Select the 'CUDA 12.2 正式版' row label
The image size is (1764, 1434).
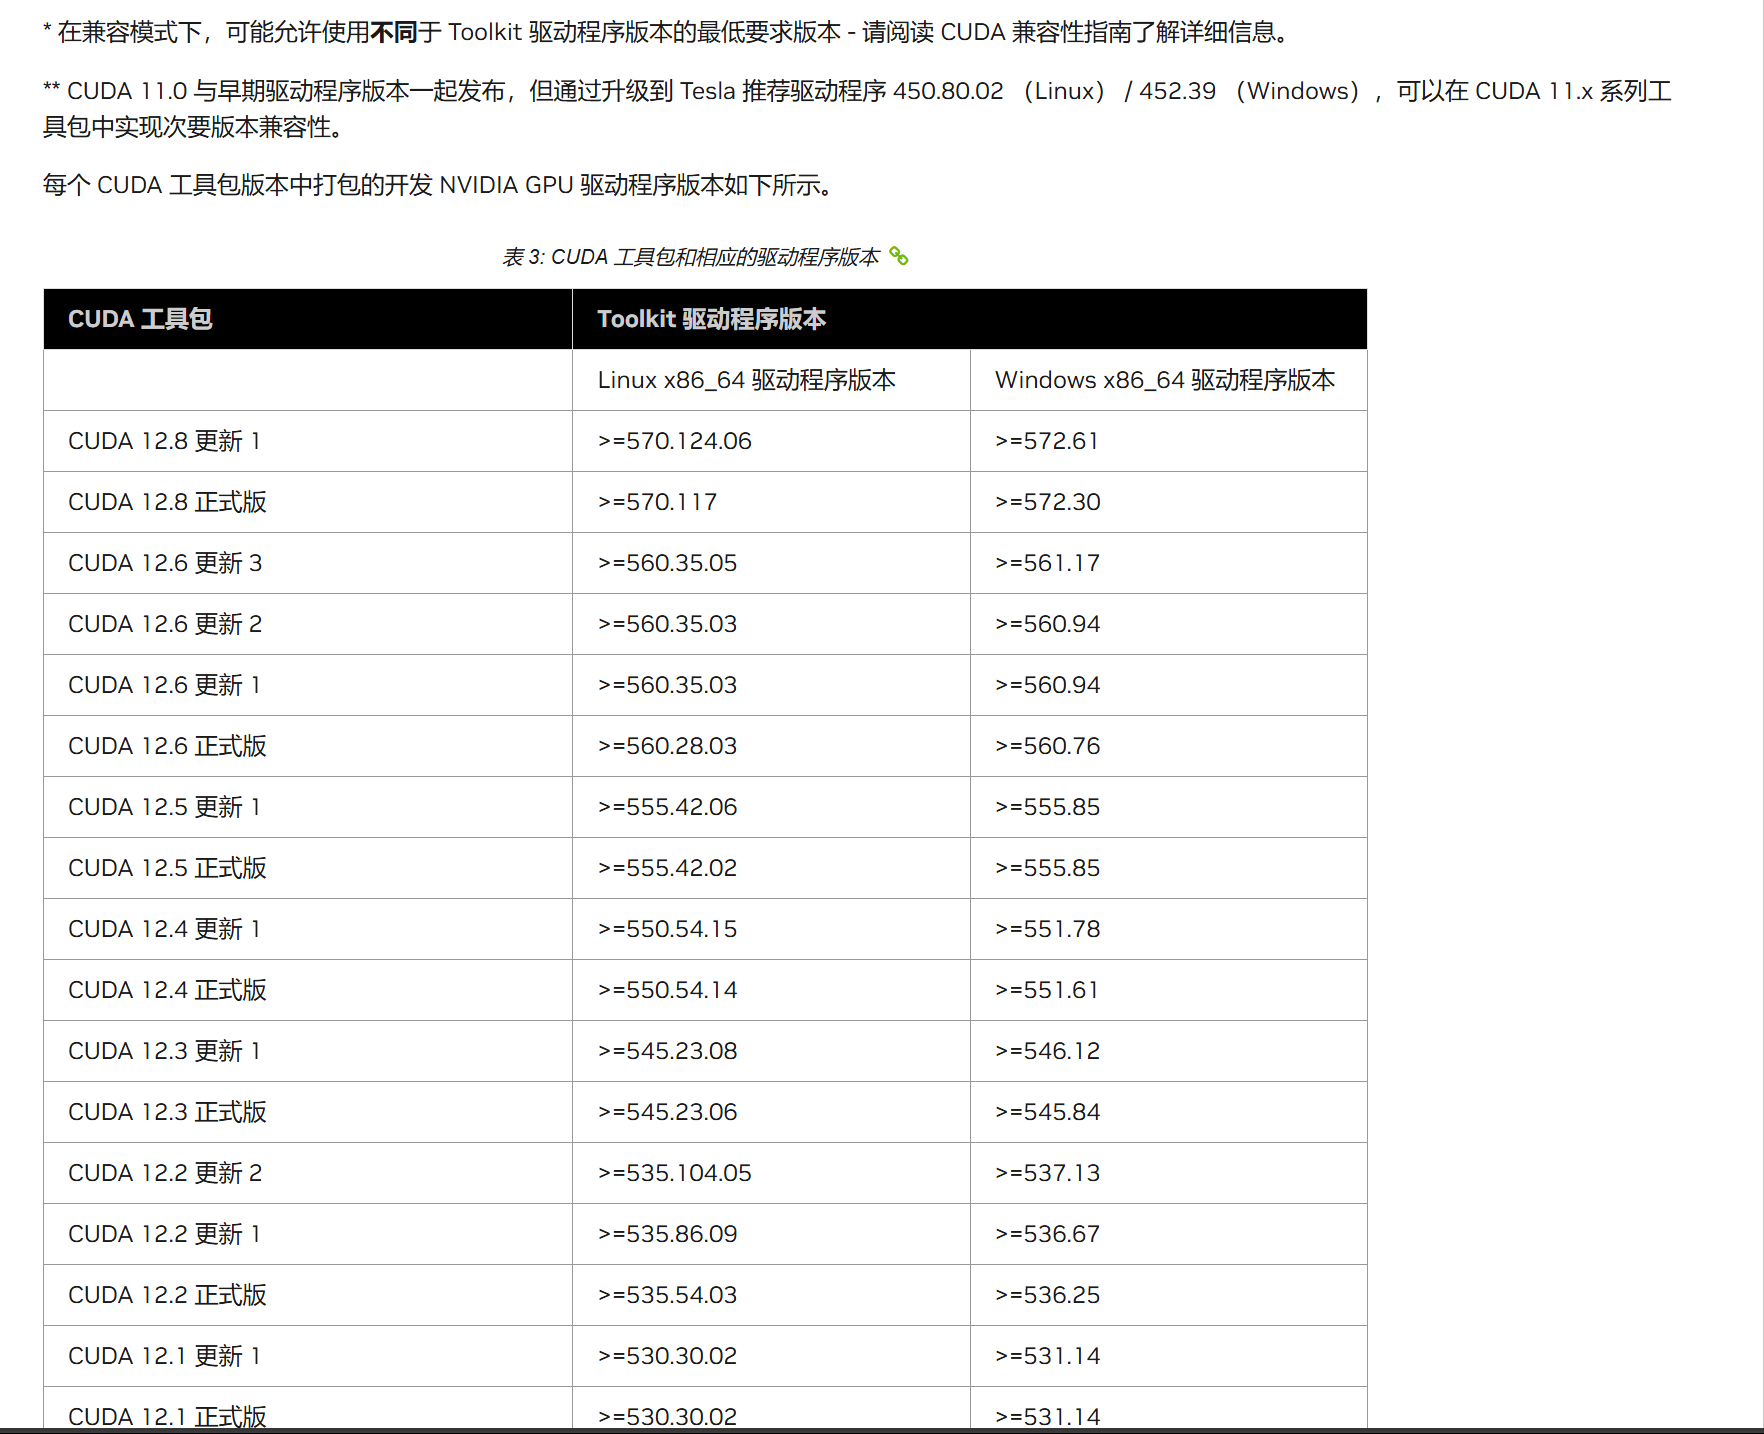coord(167,1295)
